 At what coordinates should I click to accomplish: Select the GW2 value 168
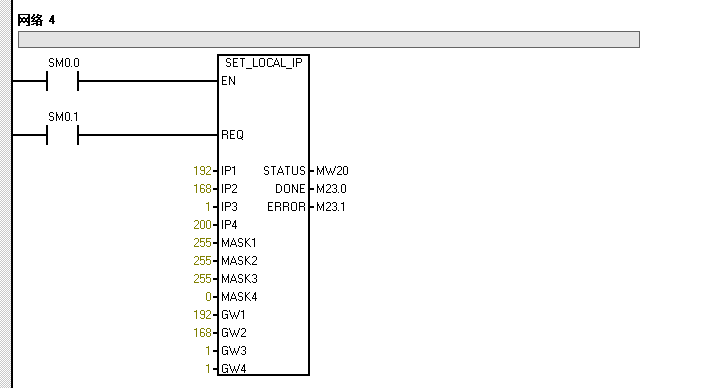coord(202,333)
